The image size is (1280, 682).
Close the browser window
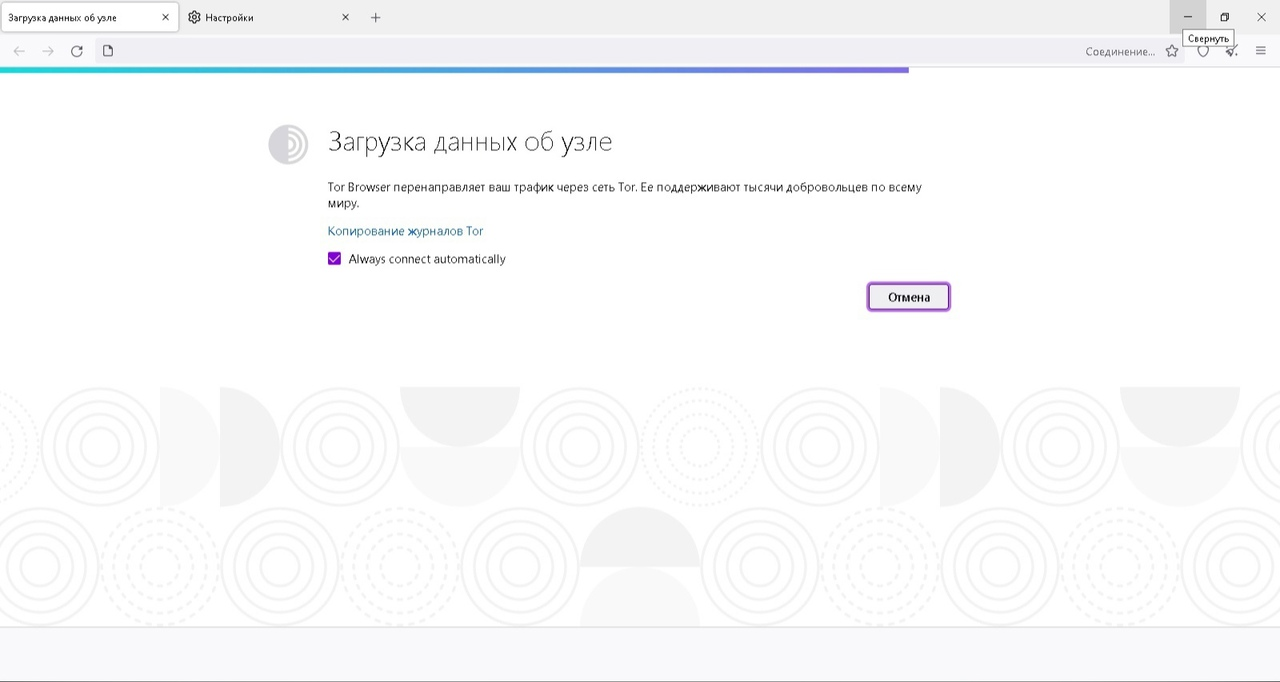coord(1261,17)
